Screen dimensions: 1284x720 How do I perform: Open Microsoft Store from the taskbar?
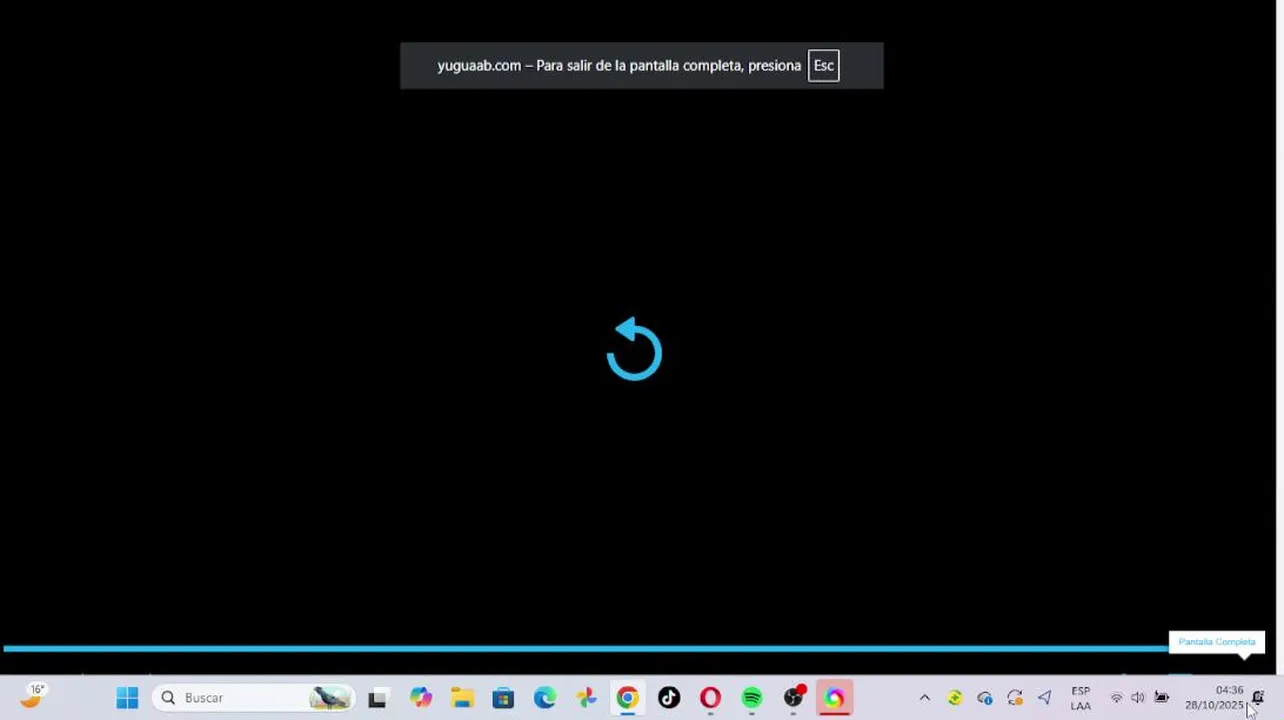click(503, 698)
